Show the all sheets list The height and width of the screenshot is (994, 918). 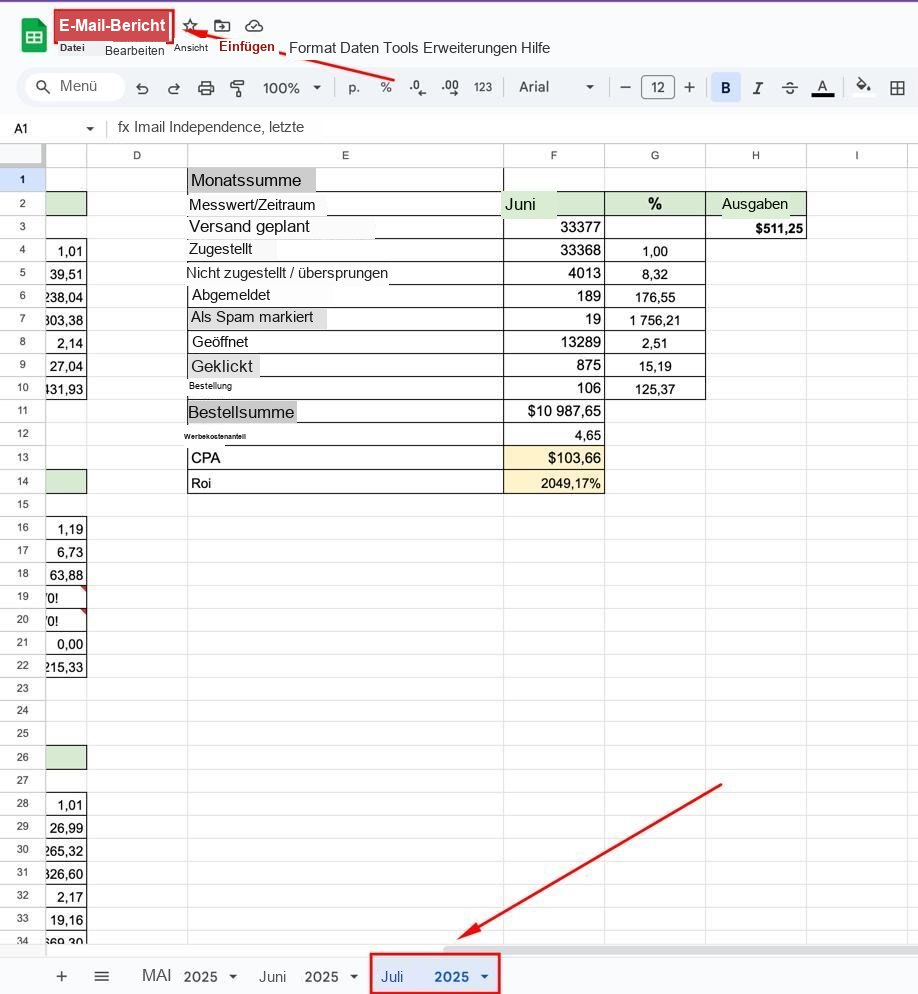(101, 976)
